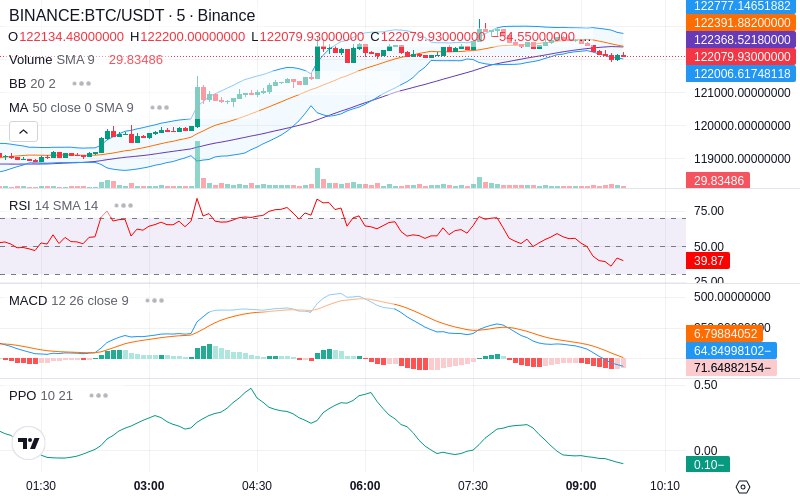This screenshot has width=800, height=500.
Task: Open PPO 10 21 indicator more options
Action: click(98, 395)
